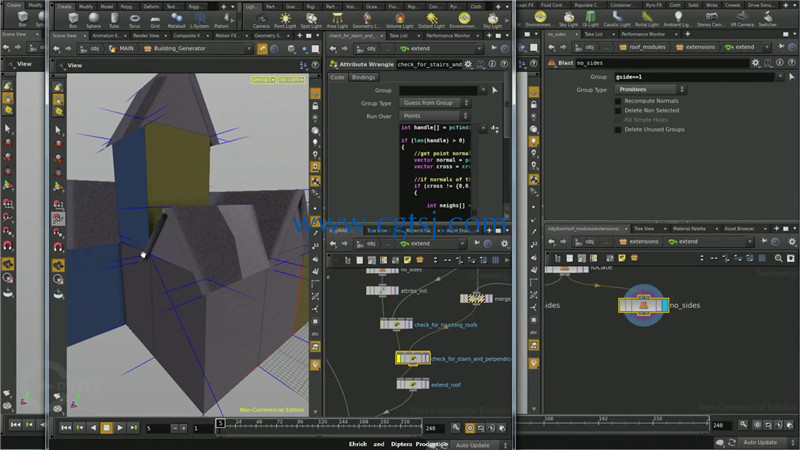Go to MAIN in viewport path bar
The height and width of the screenshot is (450, 800).
click(121, 48)
